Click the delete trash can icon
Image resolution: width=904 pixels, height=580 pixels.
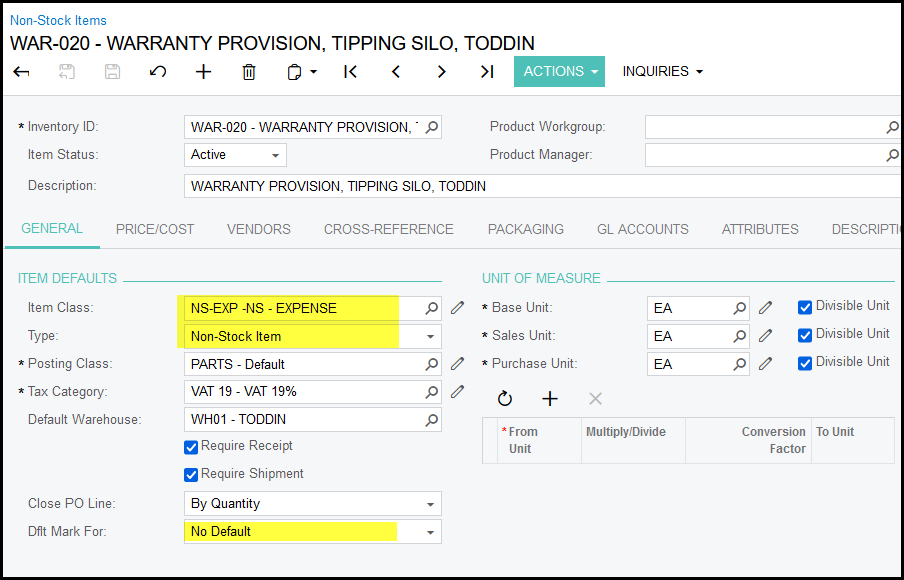coord(249,72)
